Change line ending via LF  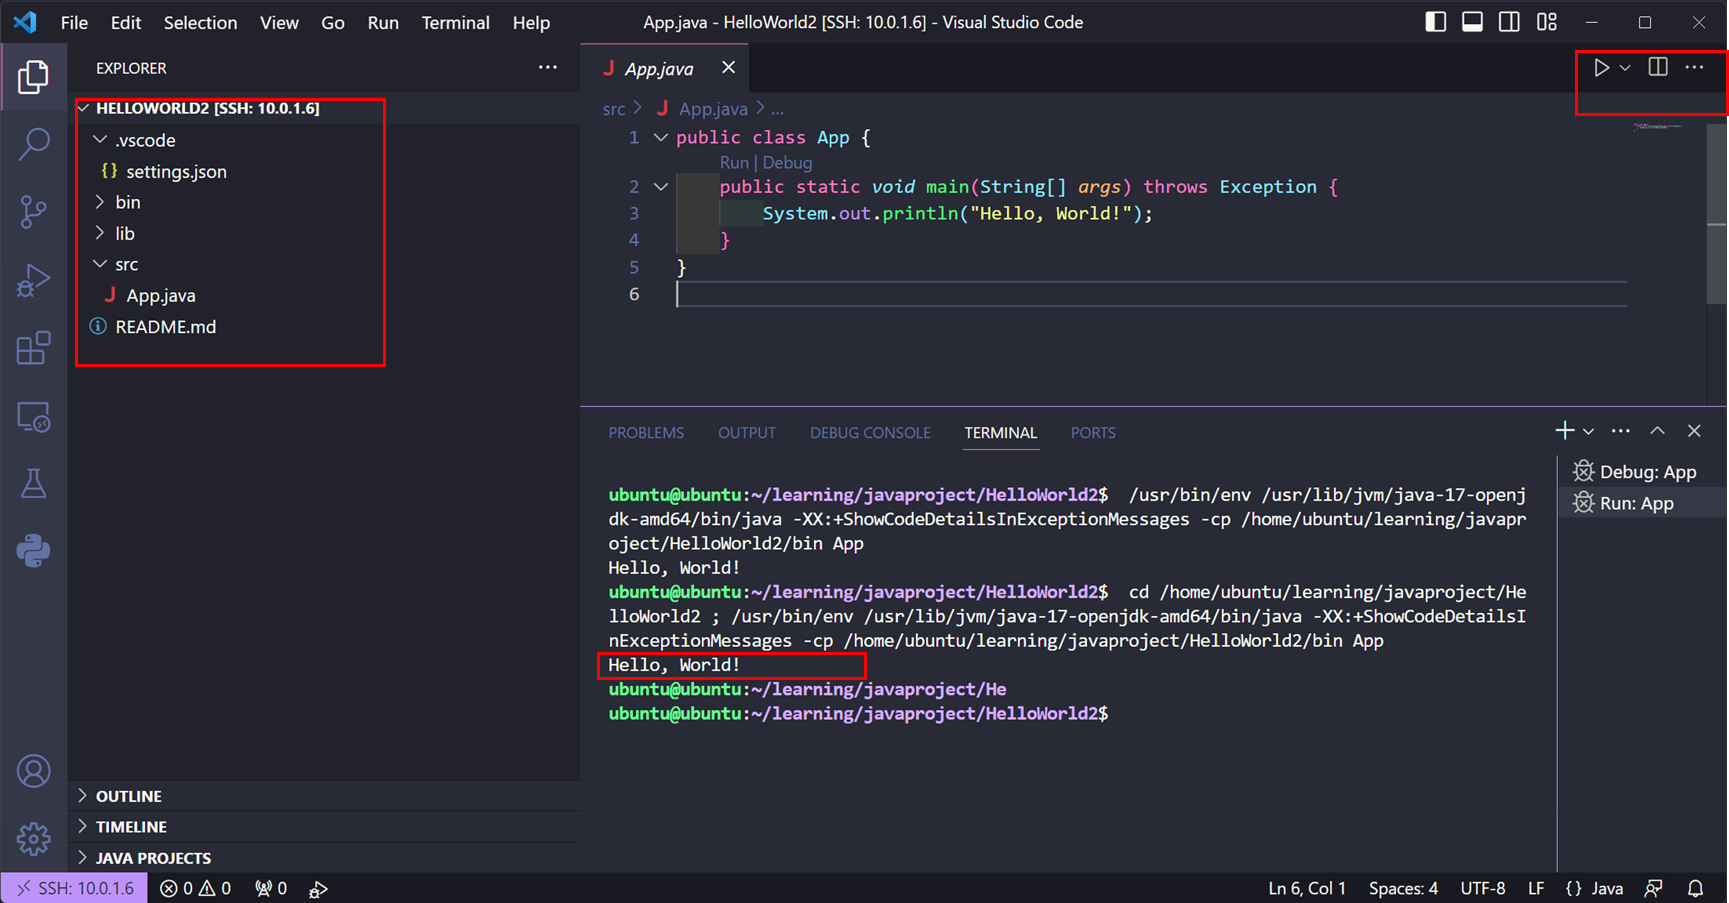(x=1536, y=888)
